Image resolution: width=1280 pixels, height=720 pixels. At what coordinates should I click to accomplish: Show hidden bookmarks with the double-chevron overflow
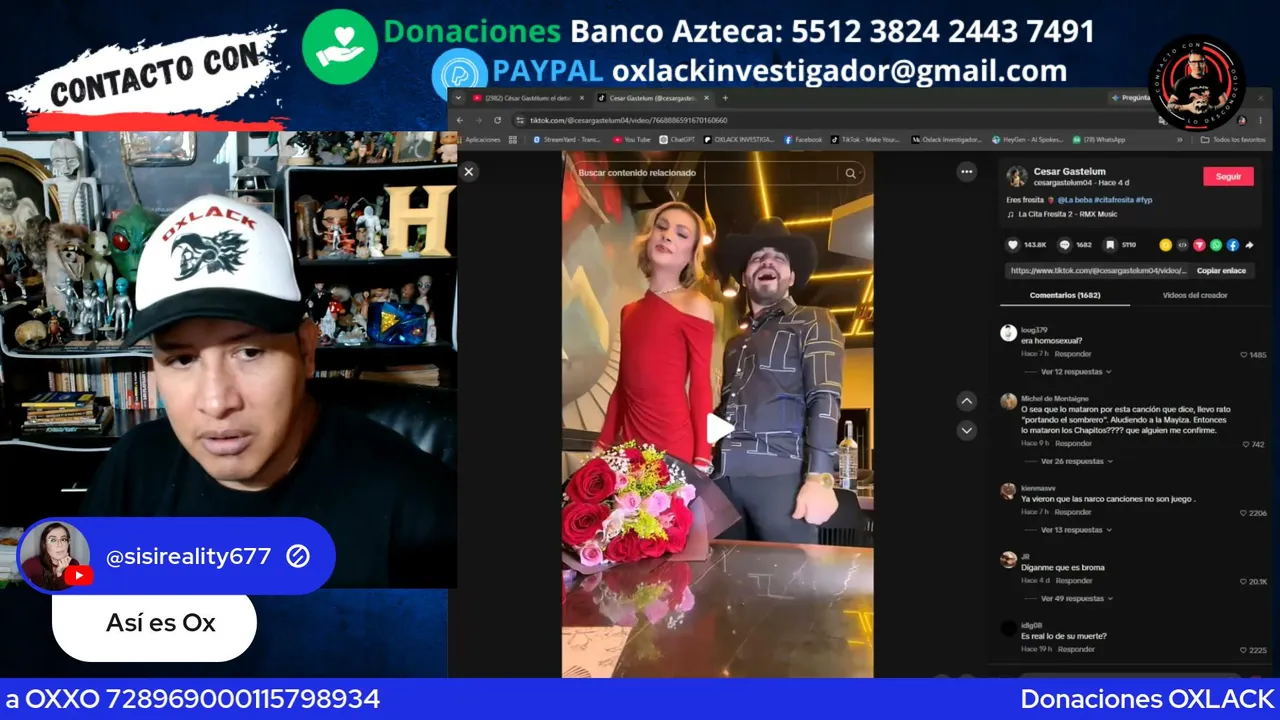1179,140
